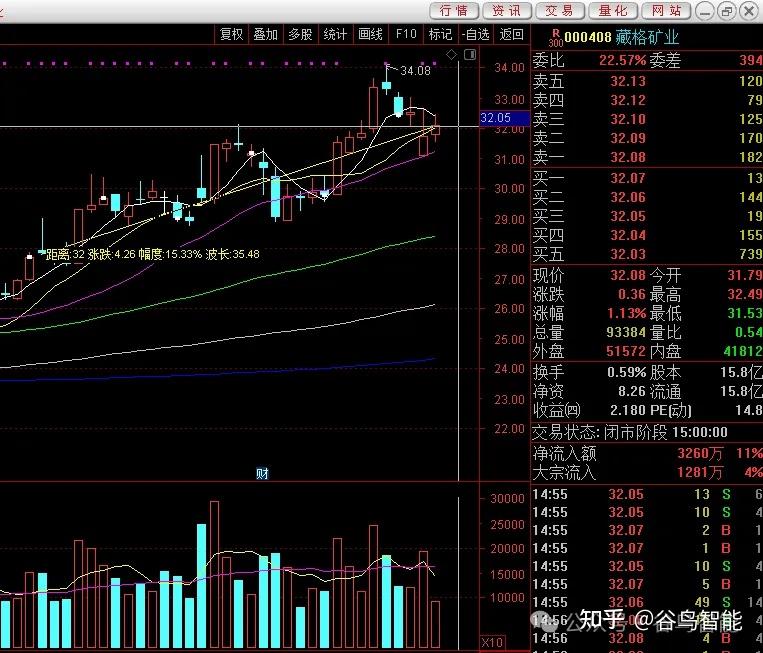The width and height of the screenshot is (763, 653).
Task: Open the 资讯 news menu
Action: click(506, 11)
